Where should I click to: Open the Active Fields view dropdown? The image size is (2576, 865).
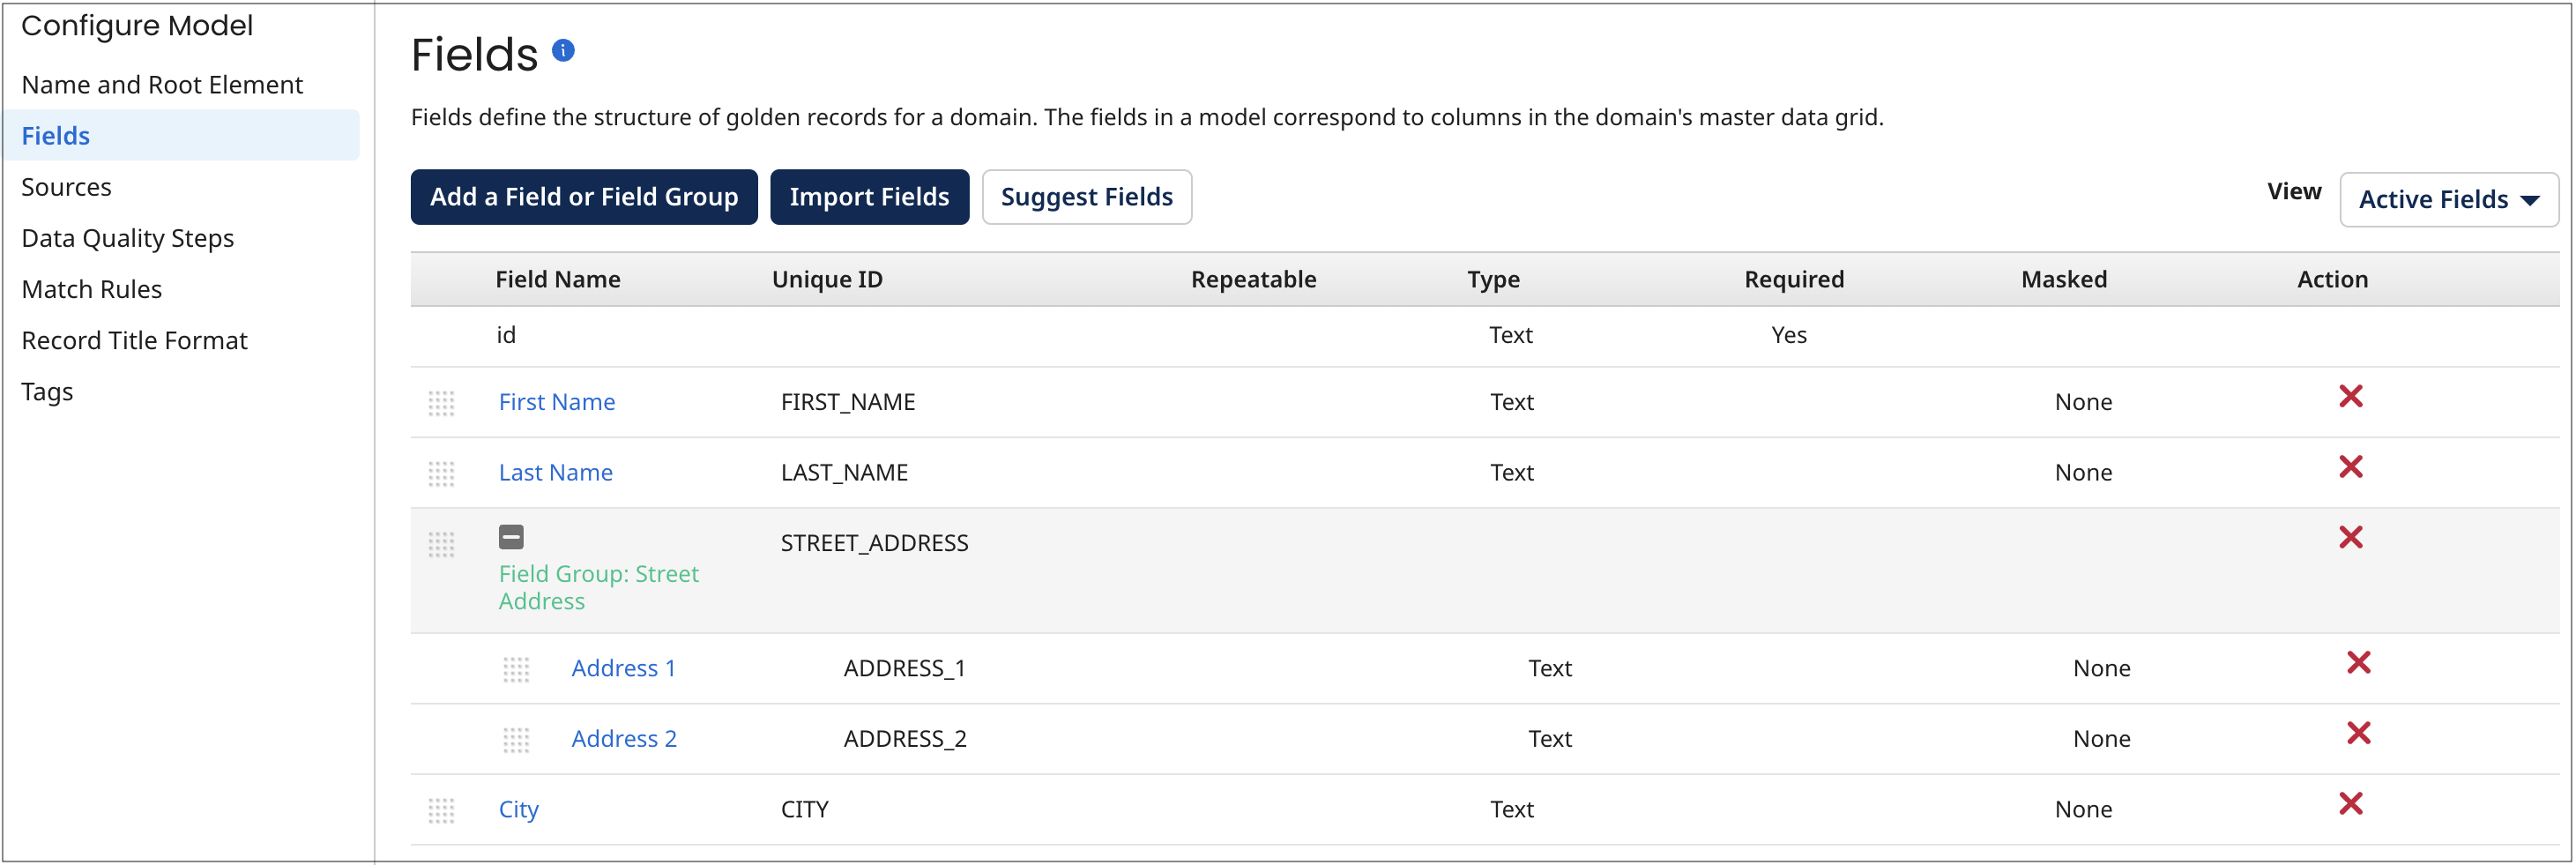2449,199
